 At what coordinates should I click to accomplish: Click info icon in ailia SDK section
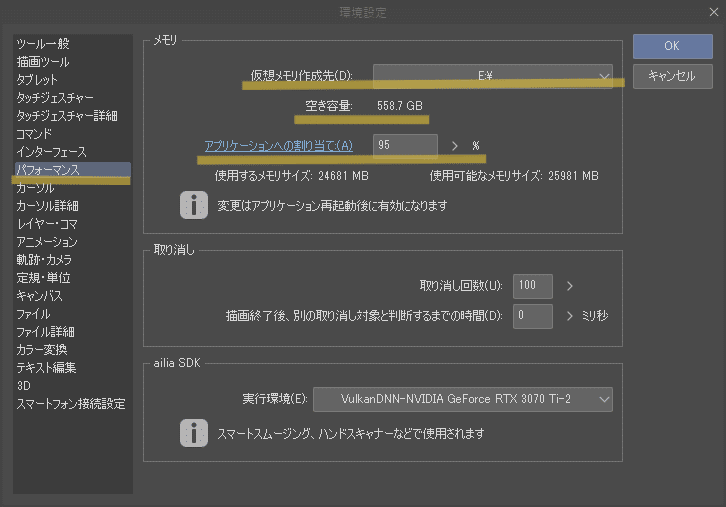tap(194, 433)
